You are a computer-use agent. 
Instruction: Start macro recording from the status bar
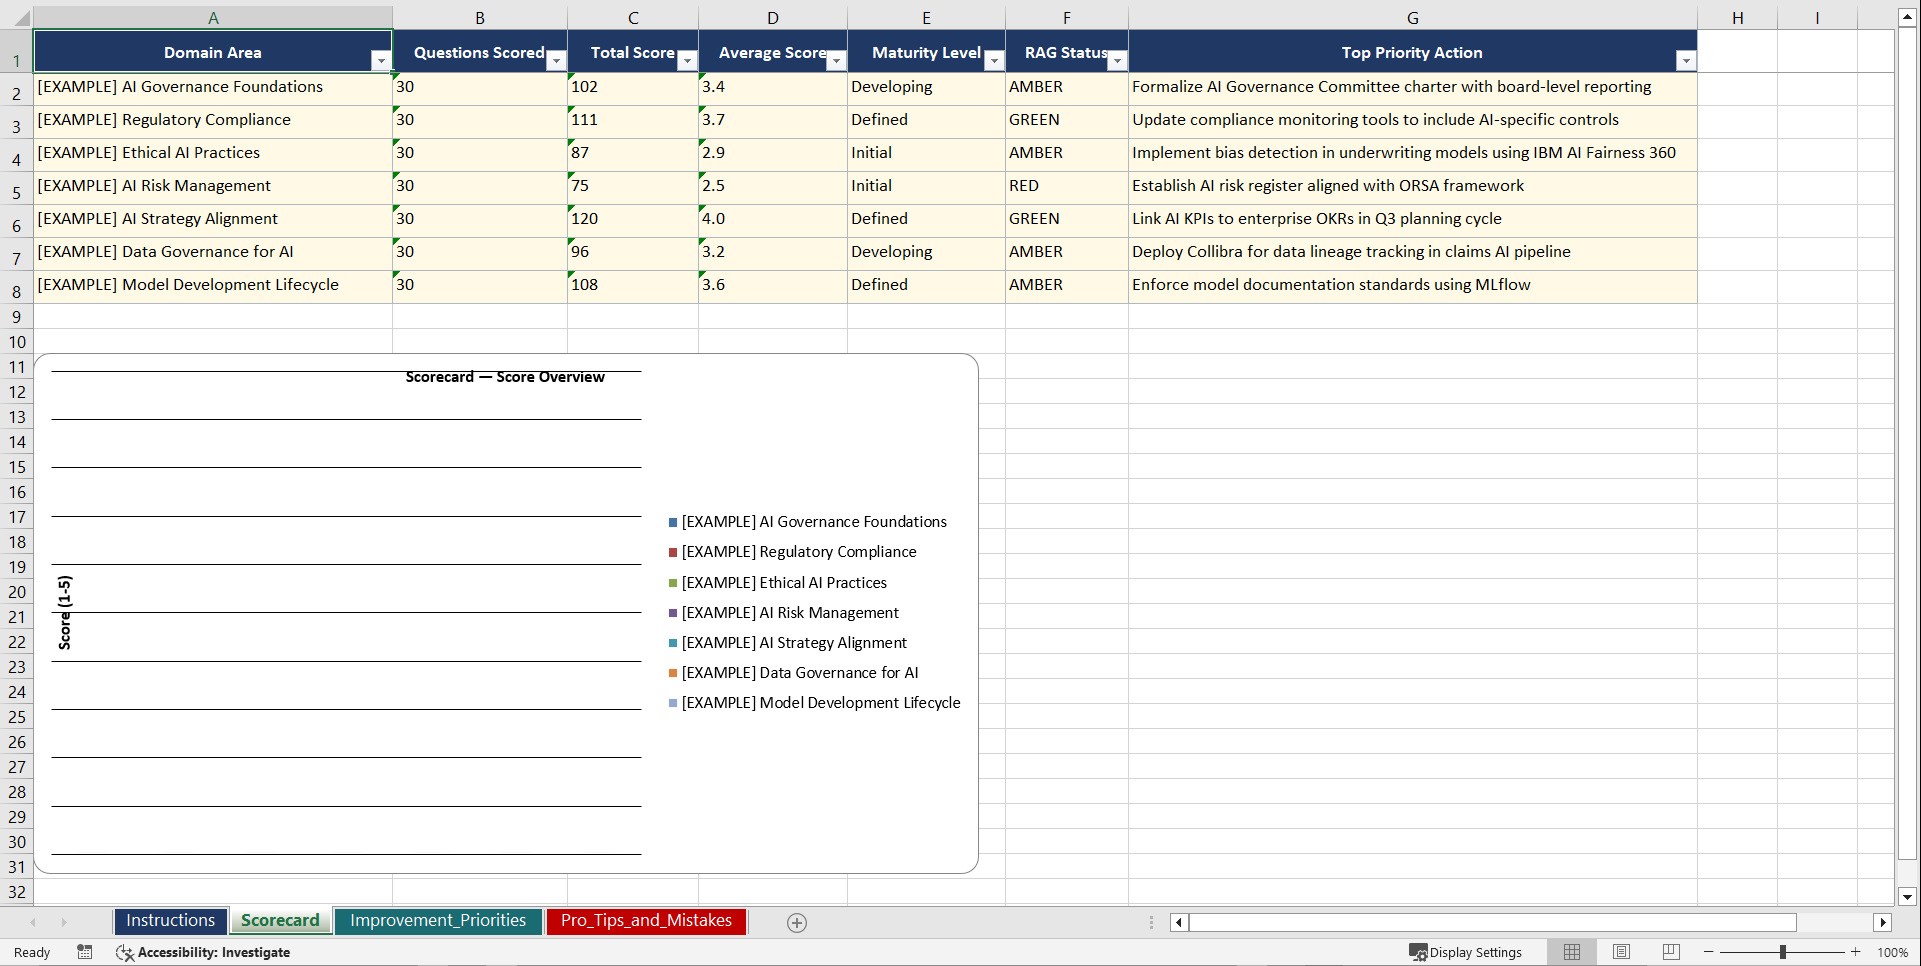tap(85, 952)
